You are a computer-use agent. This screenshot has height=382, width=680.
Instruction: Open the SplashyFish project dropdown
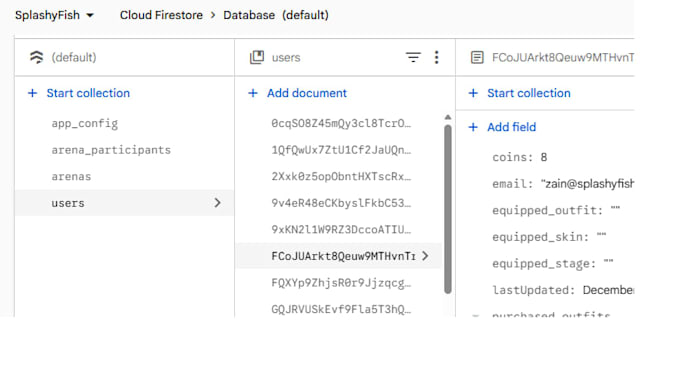54,15
